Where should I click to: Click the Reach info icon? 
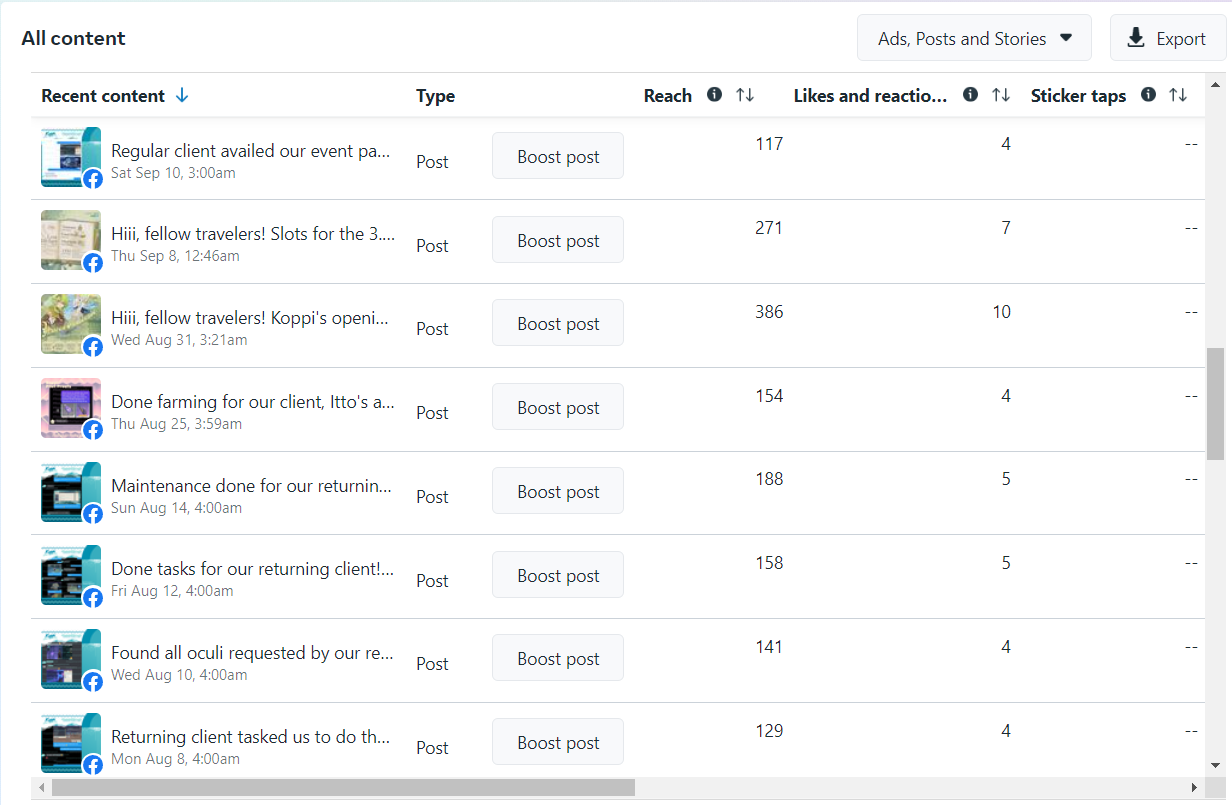click(x=714, y=95)
